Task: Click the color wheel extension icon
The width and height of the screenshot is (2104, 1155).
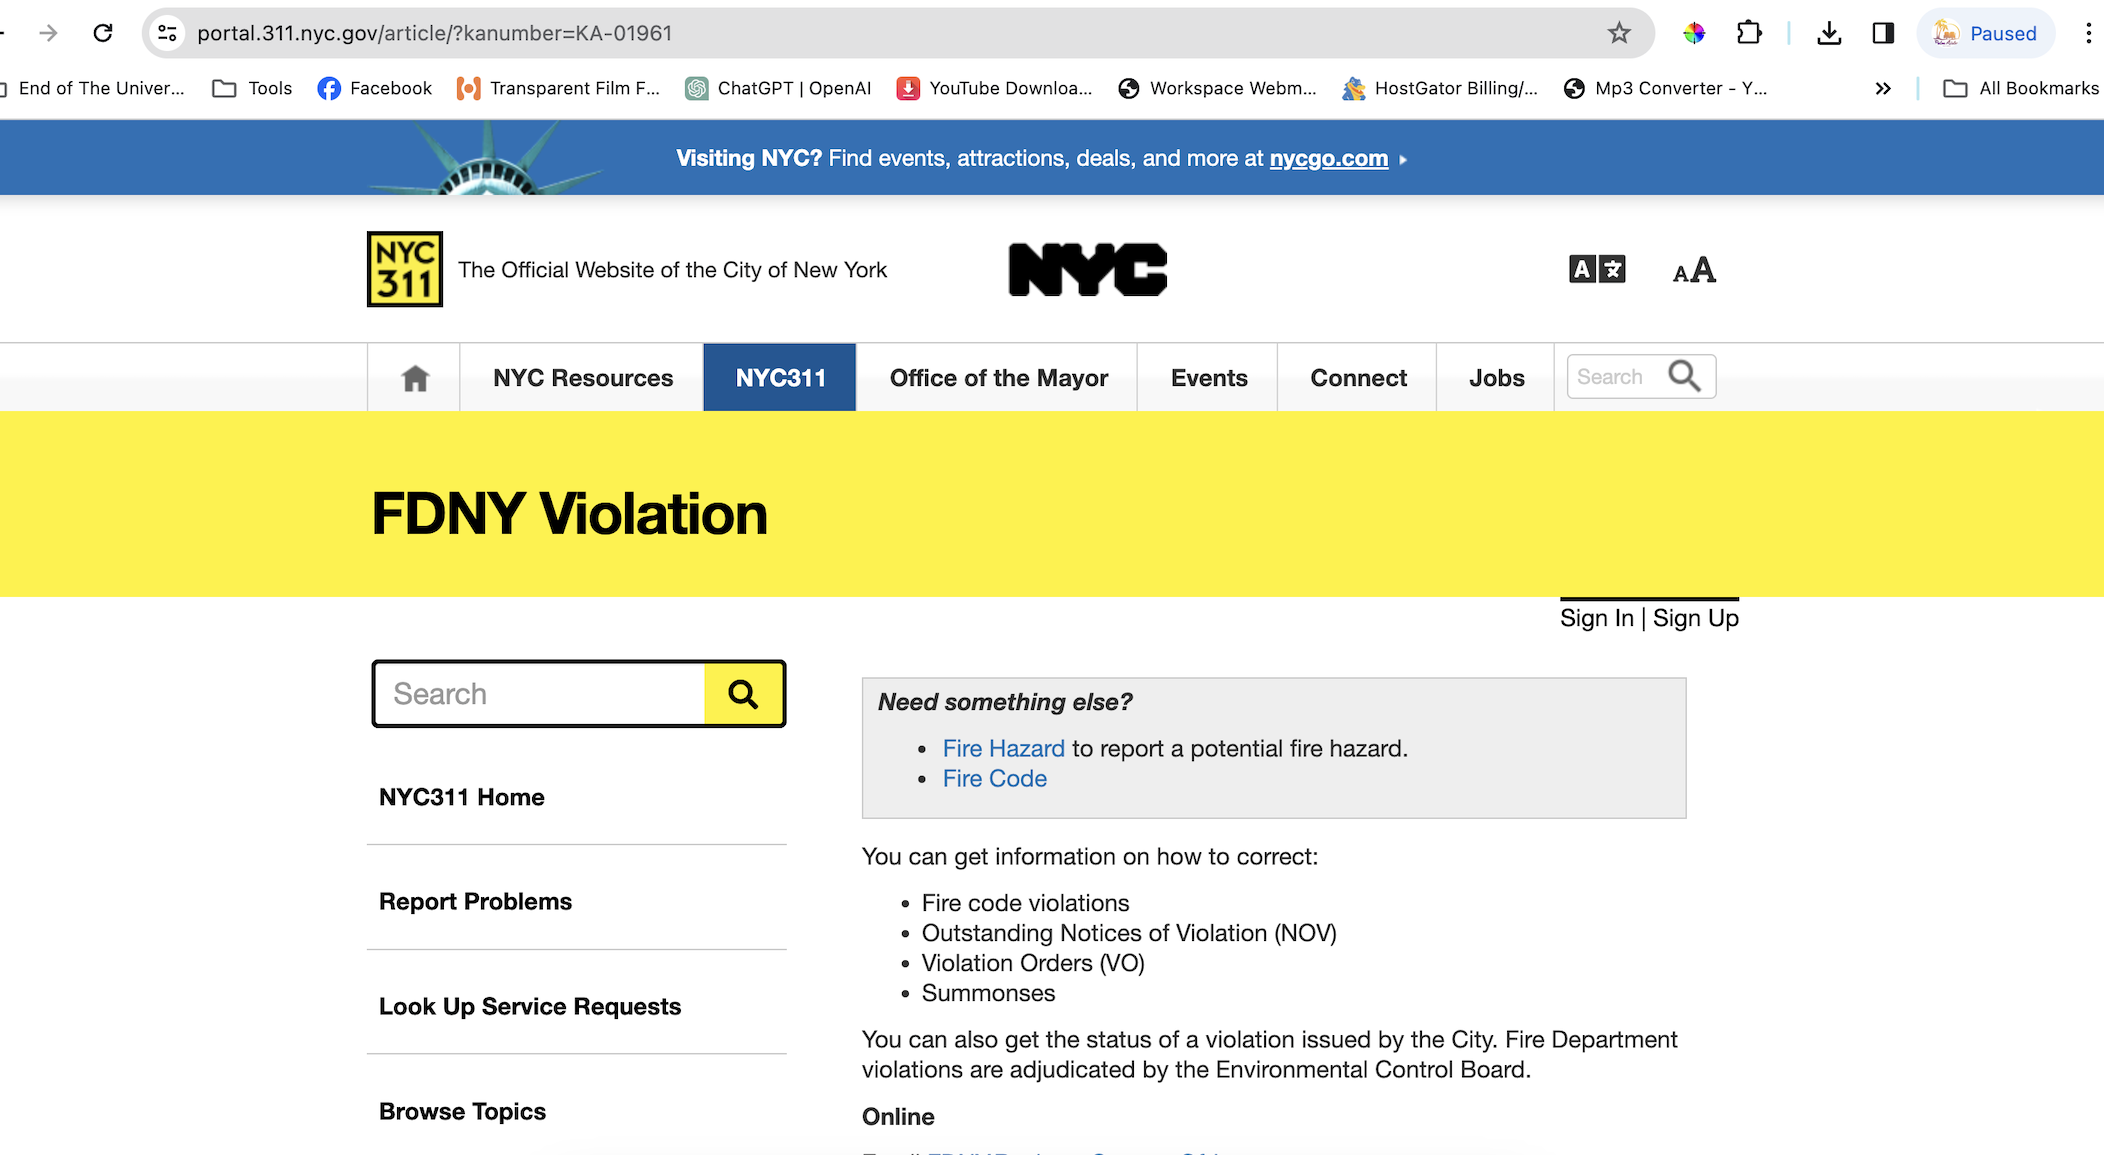Action: pyautogui.click(x=1694, y=32)
